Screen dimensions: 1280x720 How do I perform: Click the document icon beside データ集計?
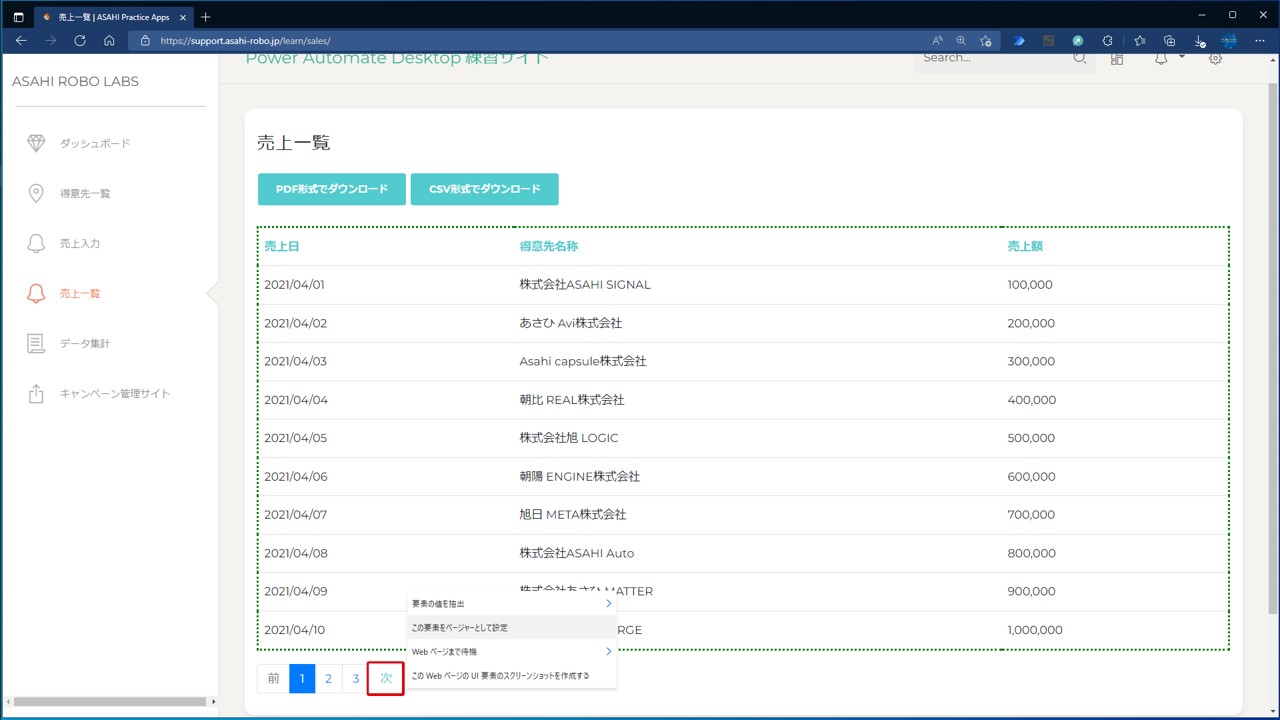pos(36,343)
